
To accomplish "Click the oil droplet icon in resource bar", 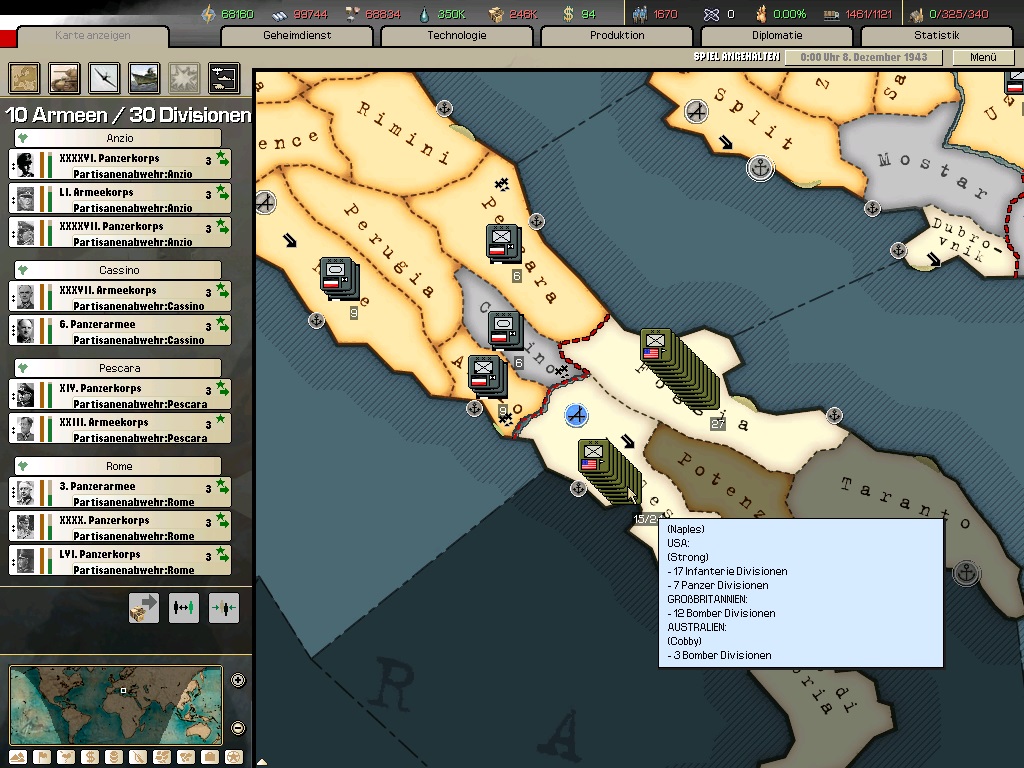I will (x=424, y=14).
